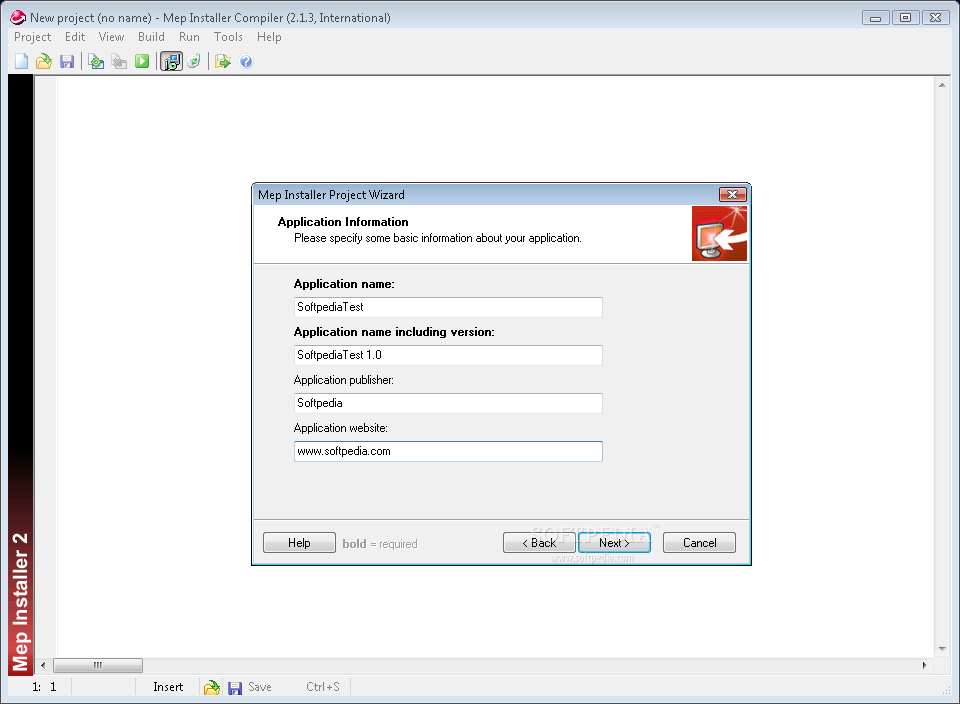Open the Build menu
Viewport: 960px width, 704px height.
point(151,37)
